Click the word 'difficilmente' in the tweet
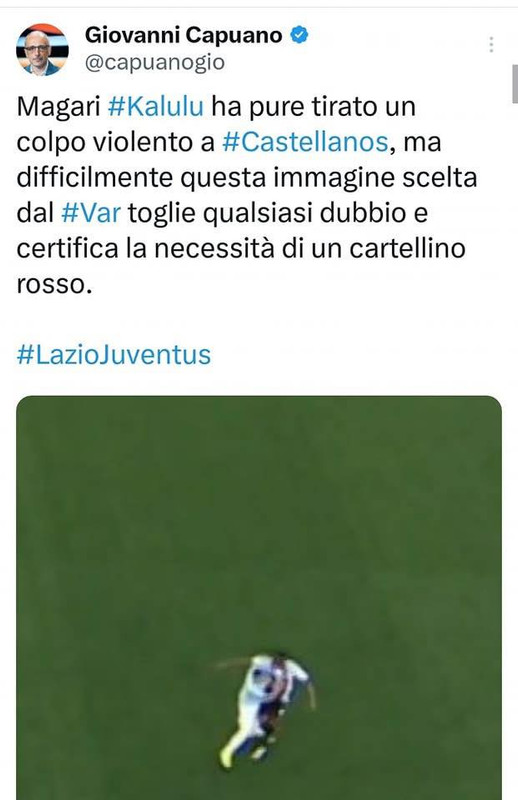This screenshot has width=518, height=800. pos(95,178)
